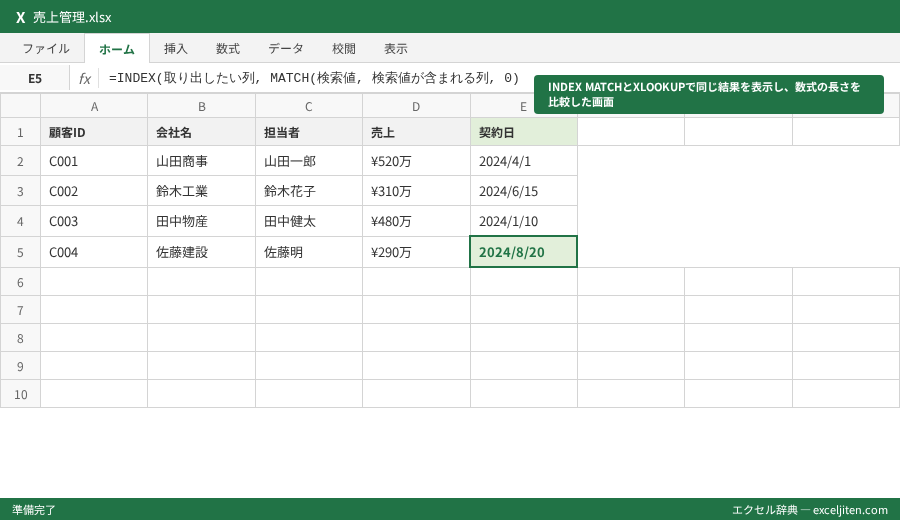Select cell containing 山田一郎
Viewport: 900px width, 520px height.
309,161
